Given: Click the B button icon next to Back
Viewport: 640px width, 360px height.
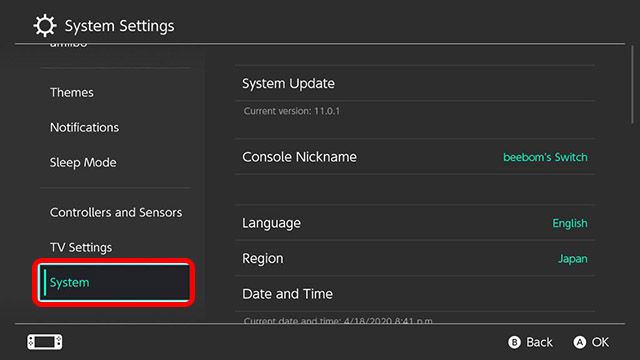Looking at the screenshot, I should point(514,342).
